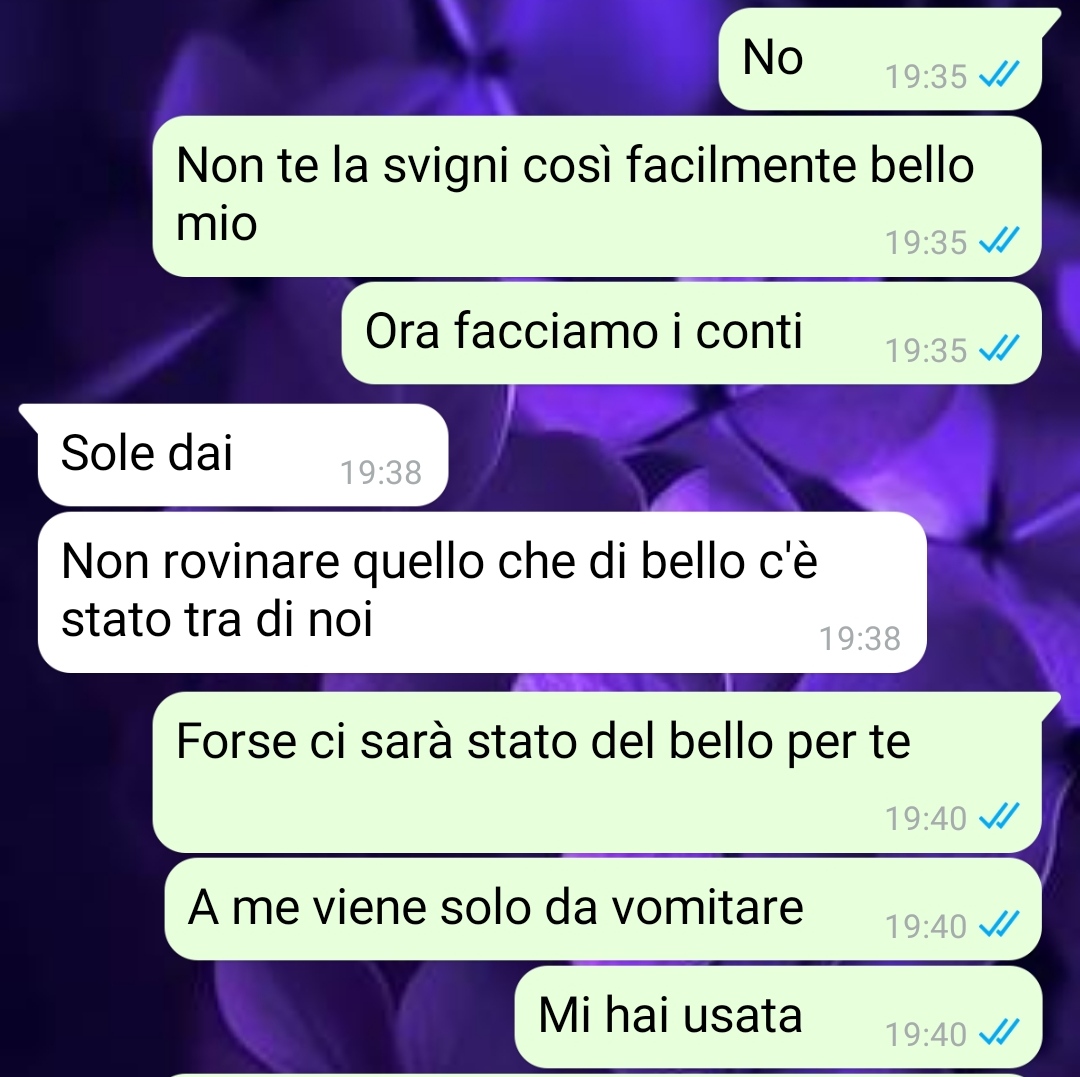Image resolution: width=1080 pixels, height=1077 pixels.
Task: Tap the 19:40 timestamp beside "Mi hai usata"
Action: tap(926, 1034)
